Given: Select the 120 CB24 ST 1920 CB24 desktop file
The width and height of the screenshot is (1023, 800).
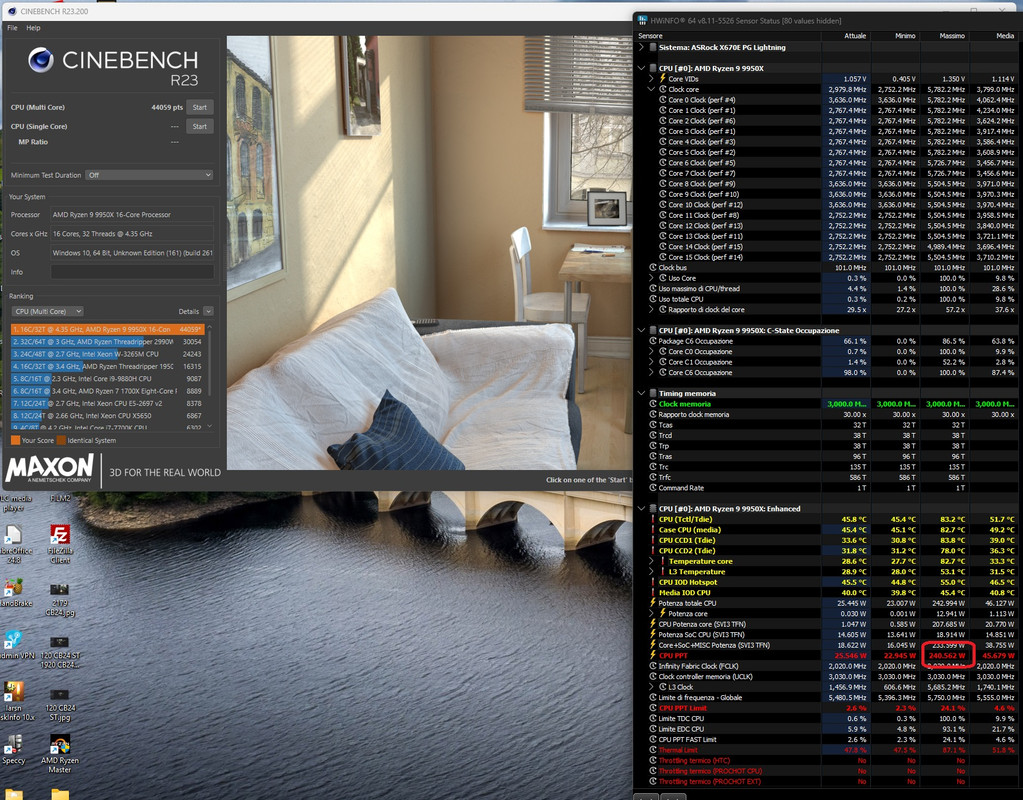Looking at the screenshot, I should click(59, 651).
